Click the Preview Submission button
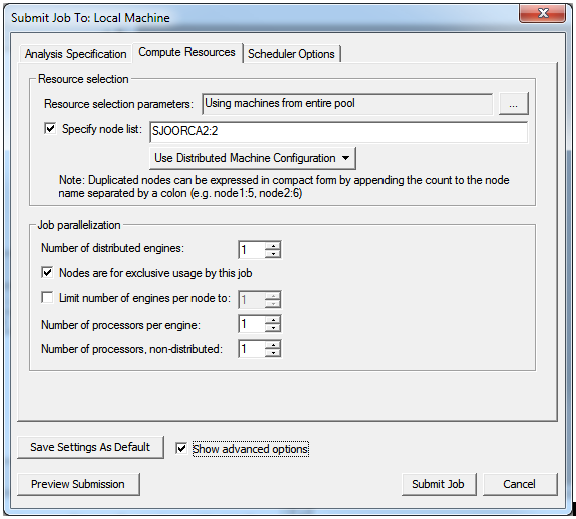Image resolution: width=576 pixels, height=519 pixels. (78, 484)
